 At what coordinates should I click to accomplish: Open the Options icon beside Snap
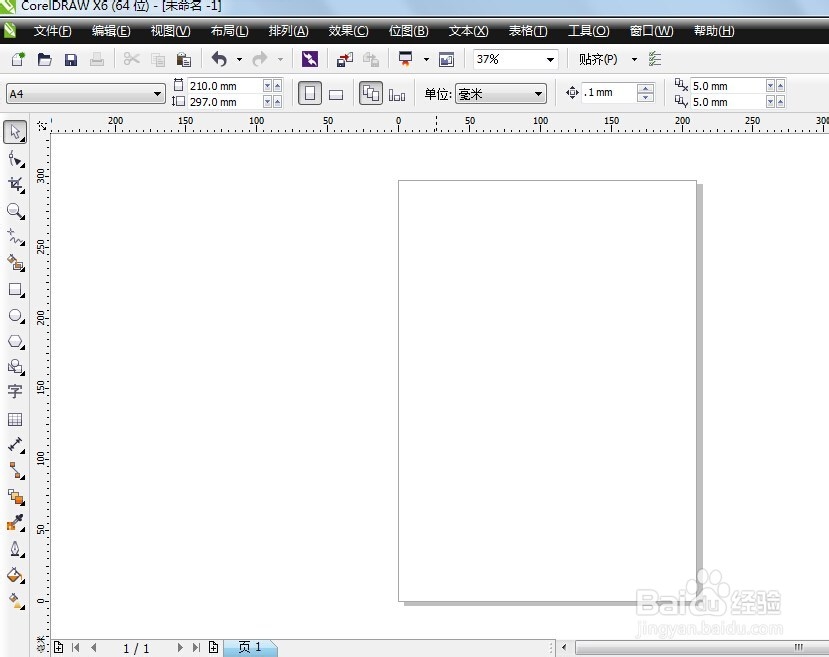[x=655, y=59]
